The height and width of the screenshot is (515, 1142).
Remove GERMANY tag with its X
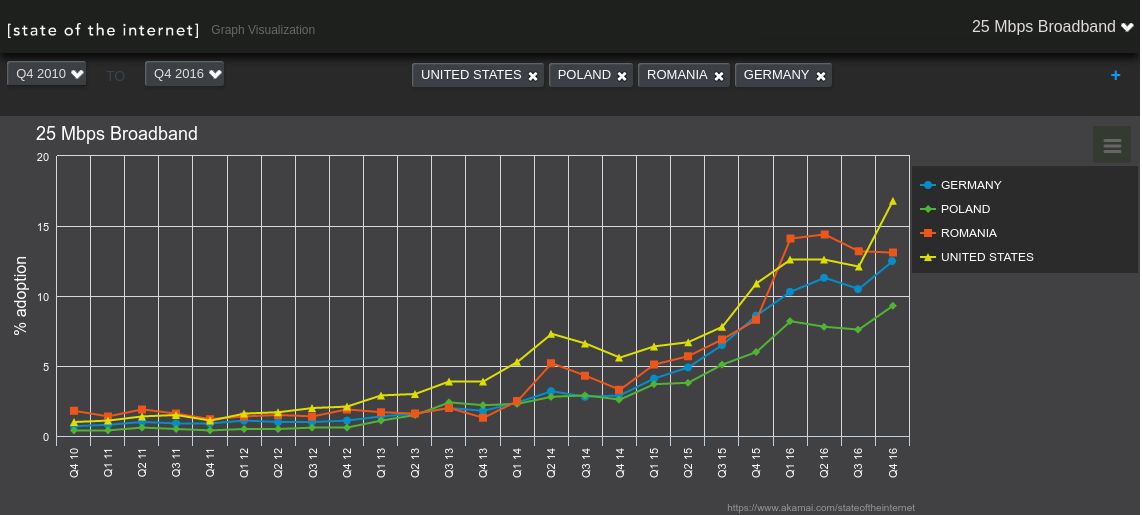(821, 76)
